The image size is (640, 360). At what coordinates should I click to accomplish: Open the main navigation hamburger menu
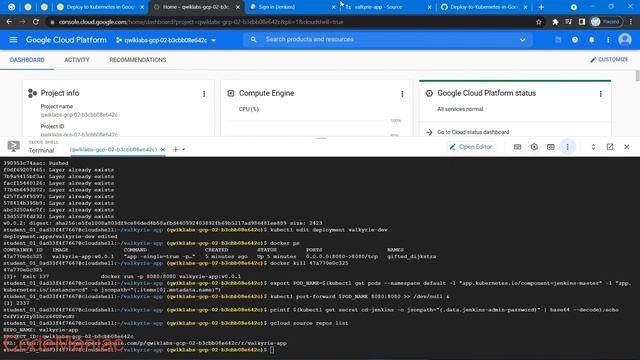[x=13, y=40]
